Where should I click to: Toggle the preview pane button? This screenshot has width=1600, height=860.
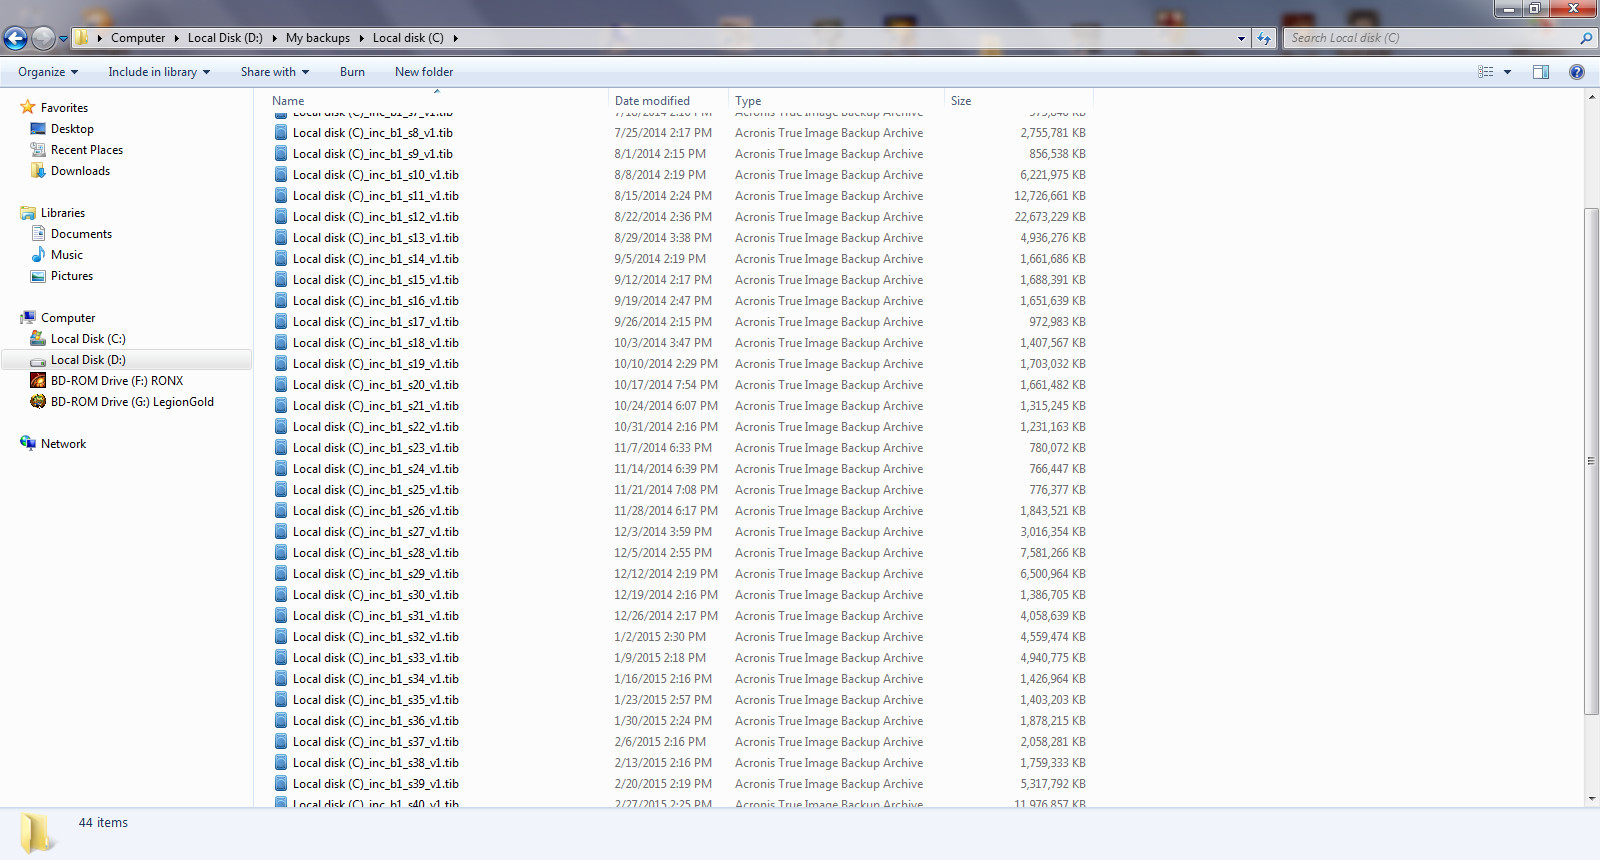click(x=1541, y=72)
